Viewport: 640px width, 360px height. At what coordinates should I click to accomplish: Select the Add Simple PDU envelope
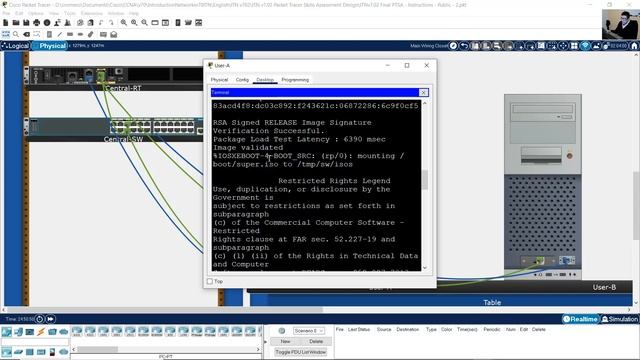pos(103,34)
